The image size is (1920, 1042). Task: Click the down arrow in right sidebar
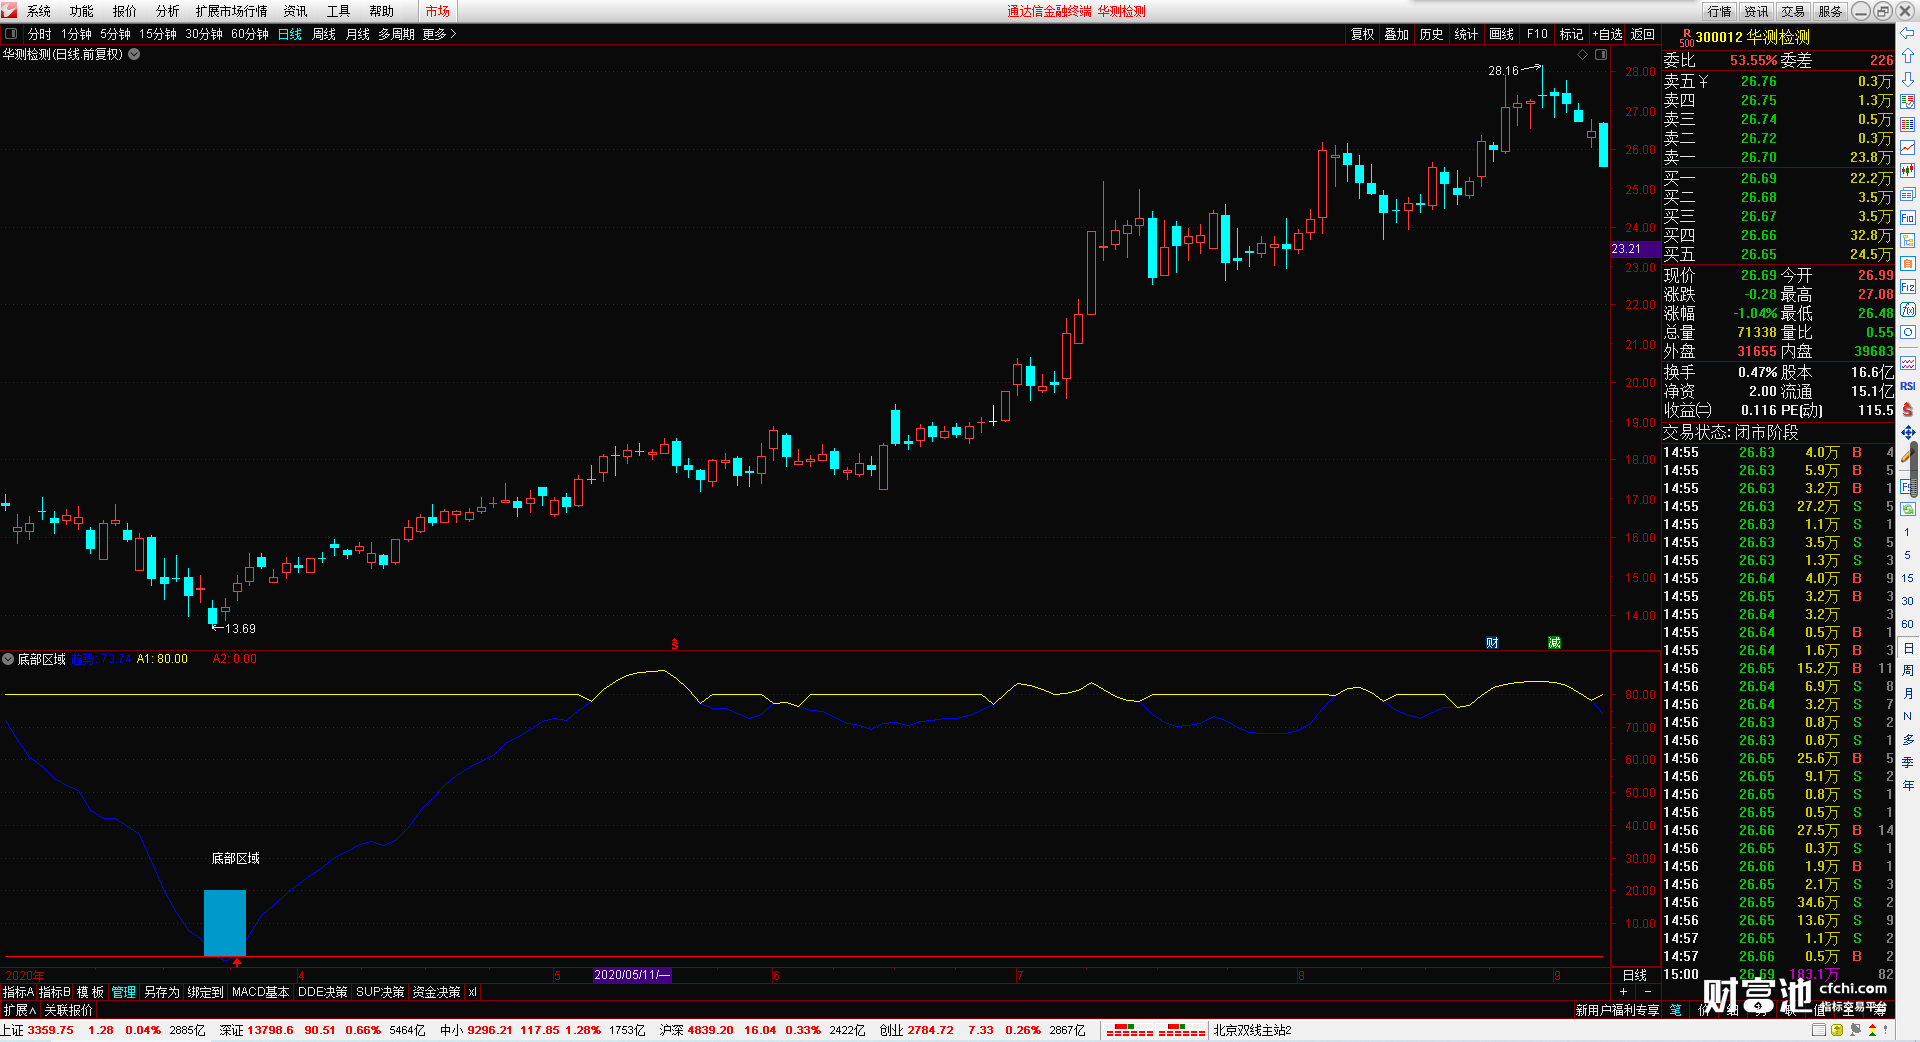(1908, 79)
